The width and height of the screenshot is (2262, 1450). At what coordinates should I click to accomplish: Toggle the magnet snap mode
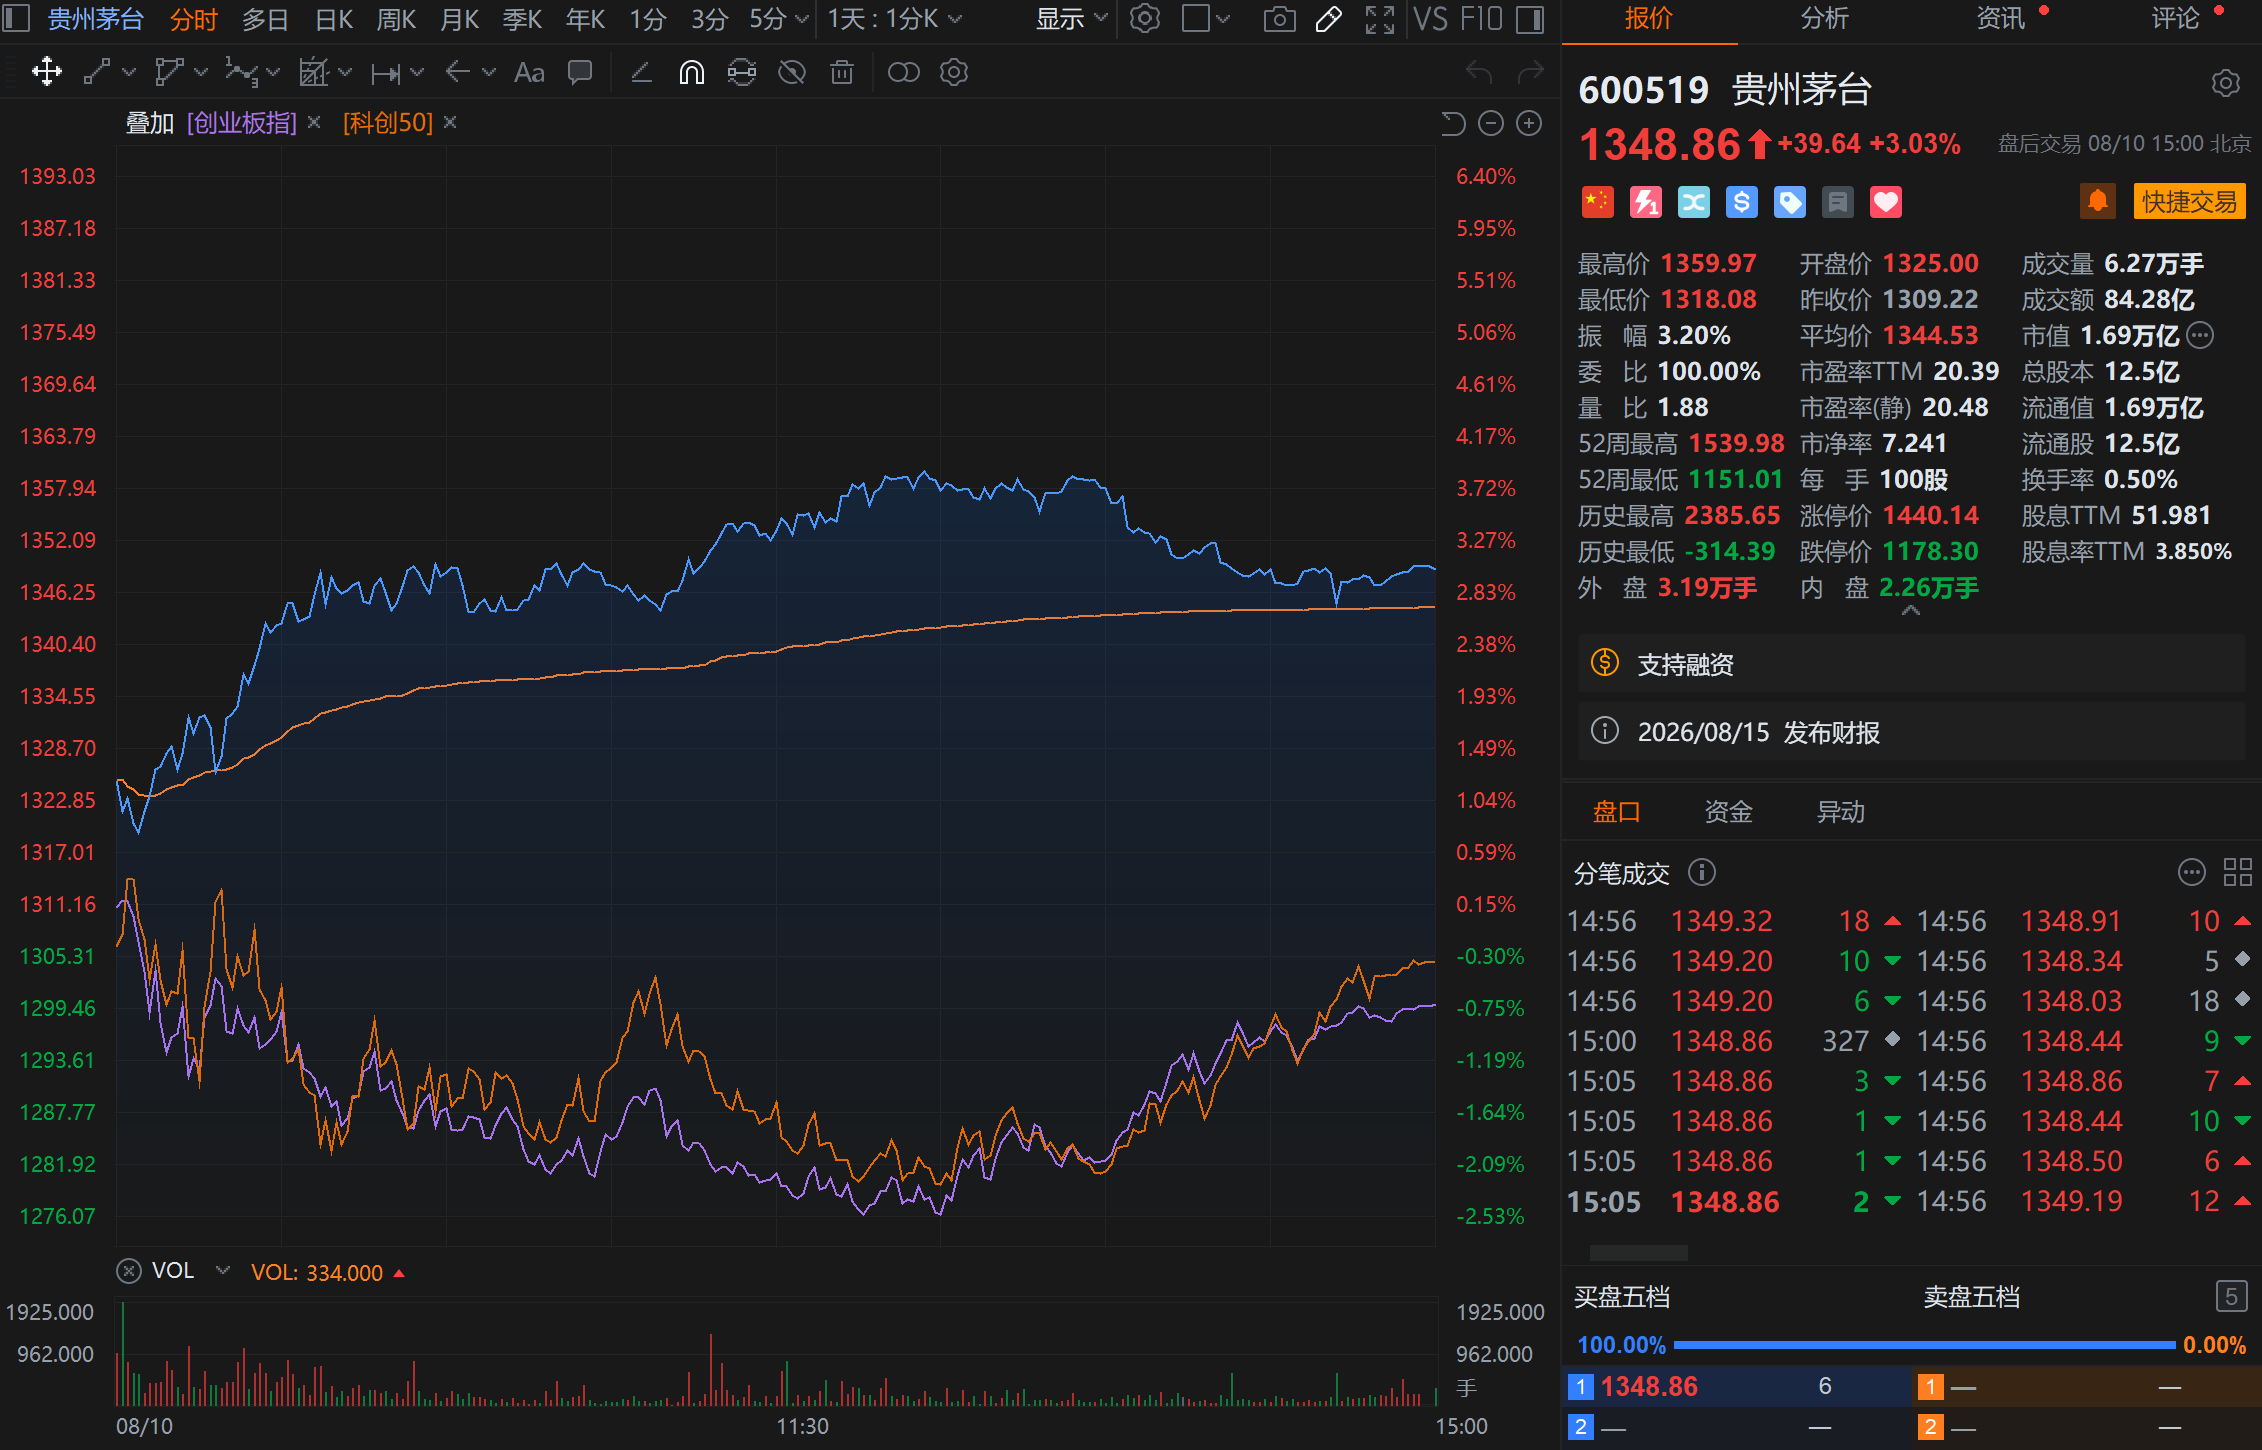tap(691, 72)
